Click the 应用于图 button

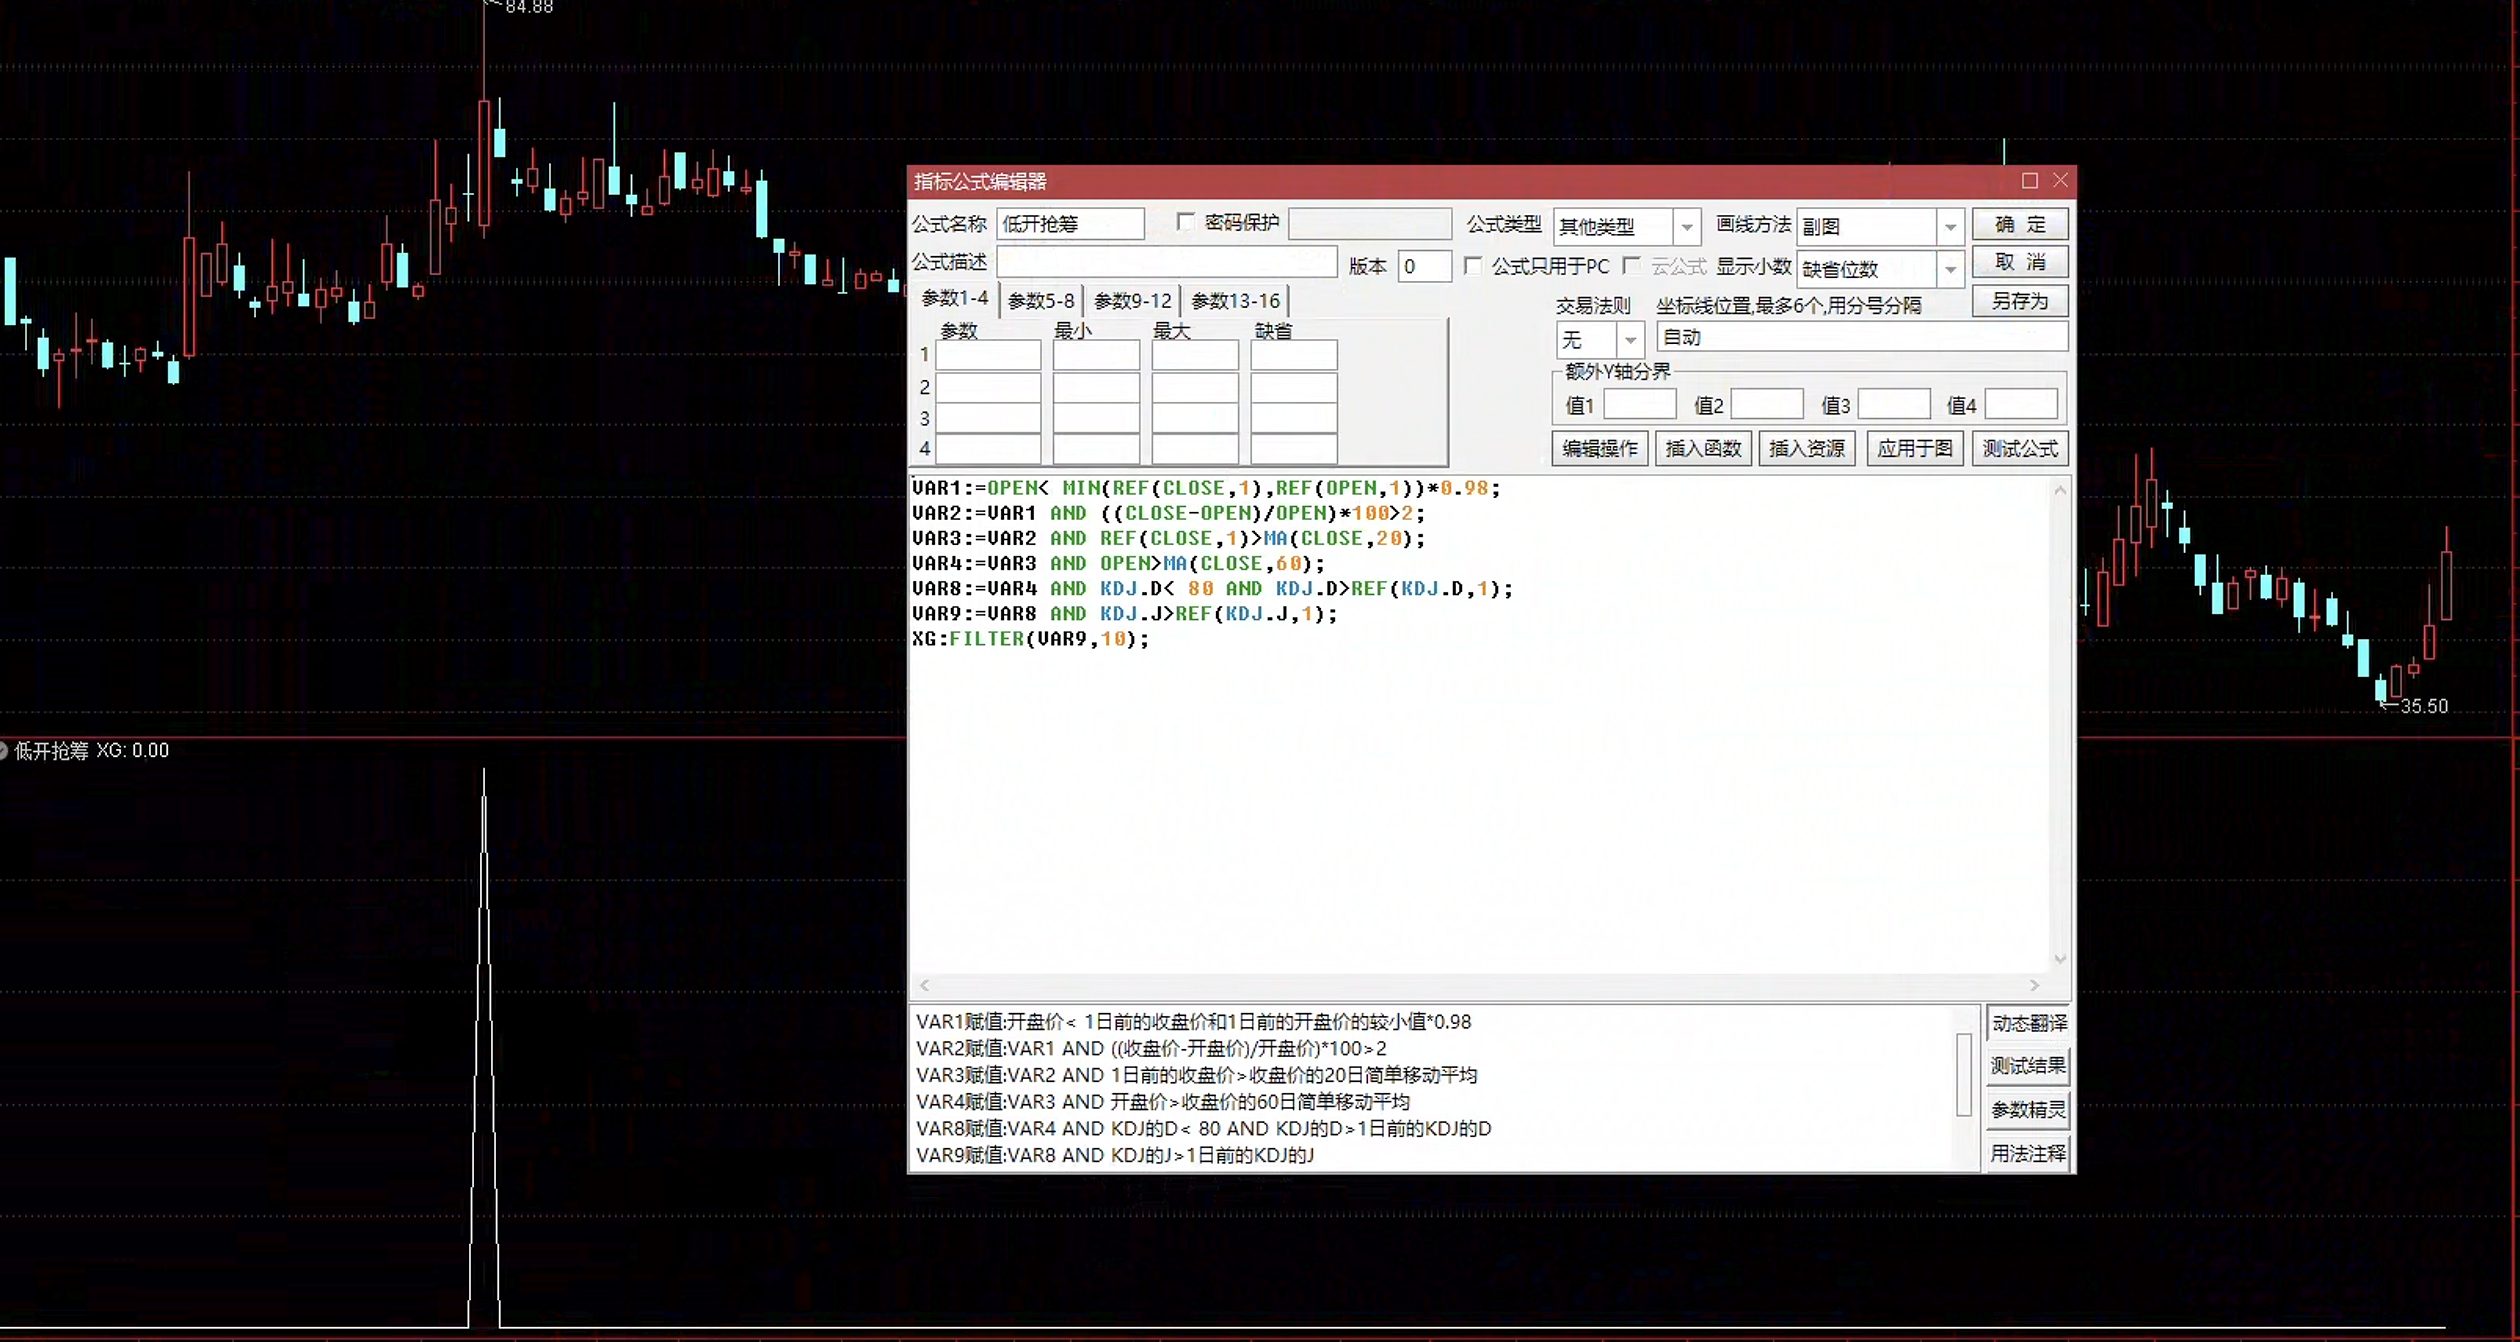(1914, 449)
